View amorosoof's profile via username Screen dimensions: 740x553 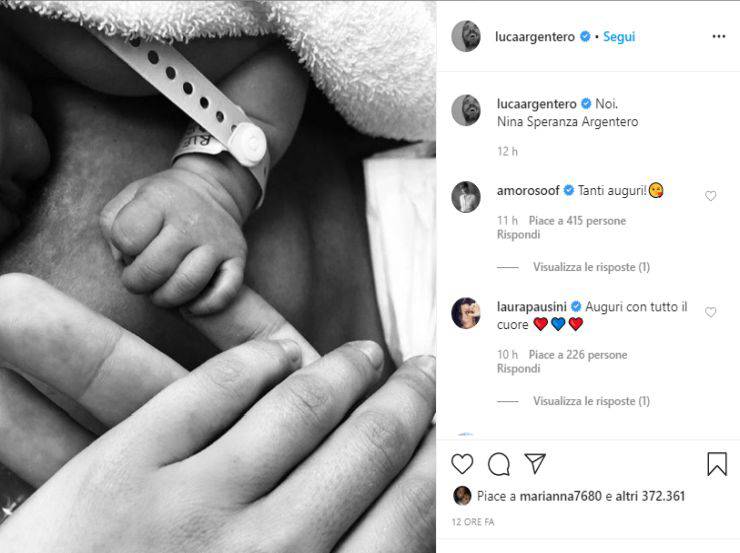click(x=528, y=191)
